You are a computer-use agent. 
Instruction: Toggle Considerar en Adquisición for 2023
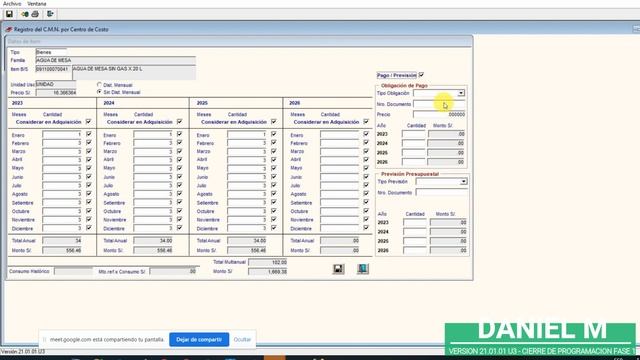tap(89, 122)
